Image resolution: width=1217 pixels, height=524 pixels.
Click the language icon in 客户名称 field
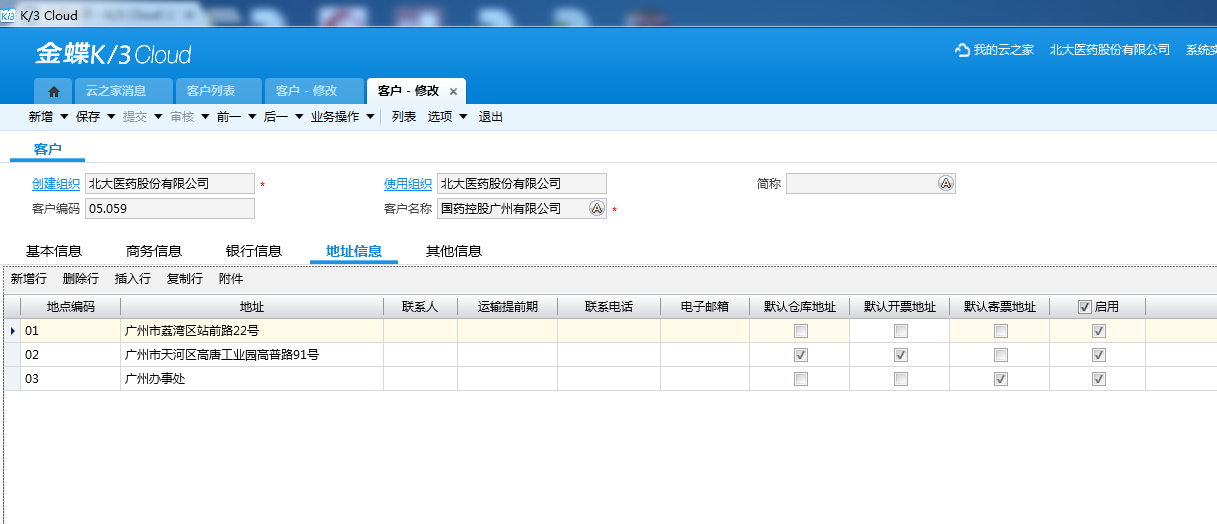coord(597,208)
